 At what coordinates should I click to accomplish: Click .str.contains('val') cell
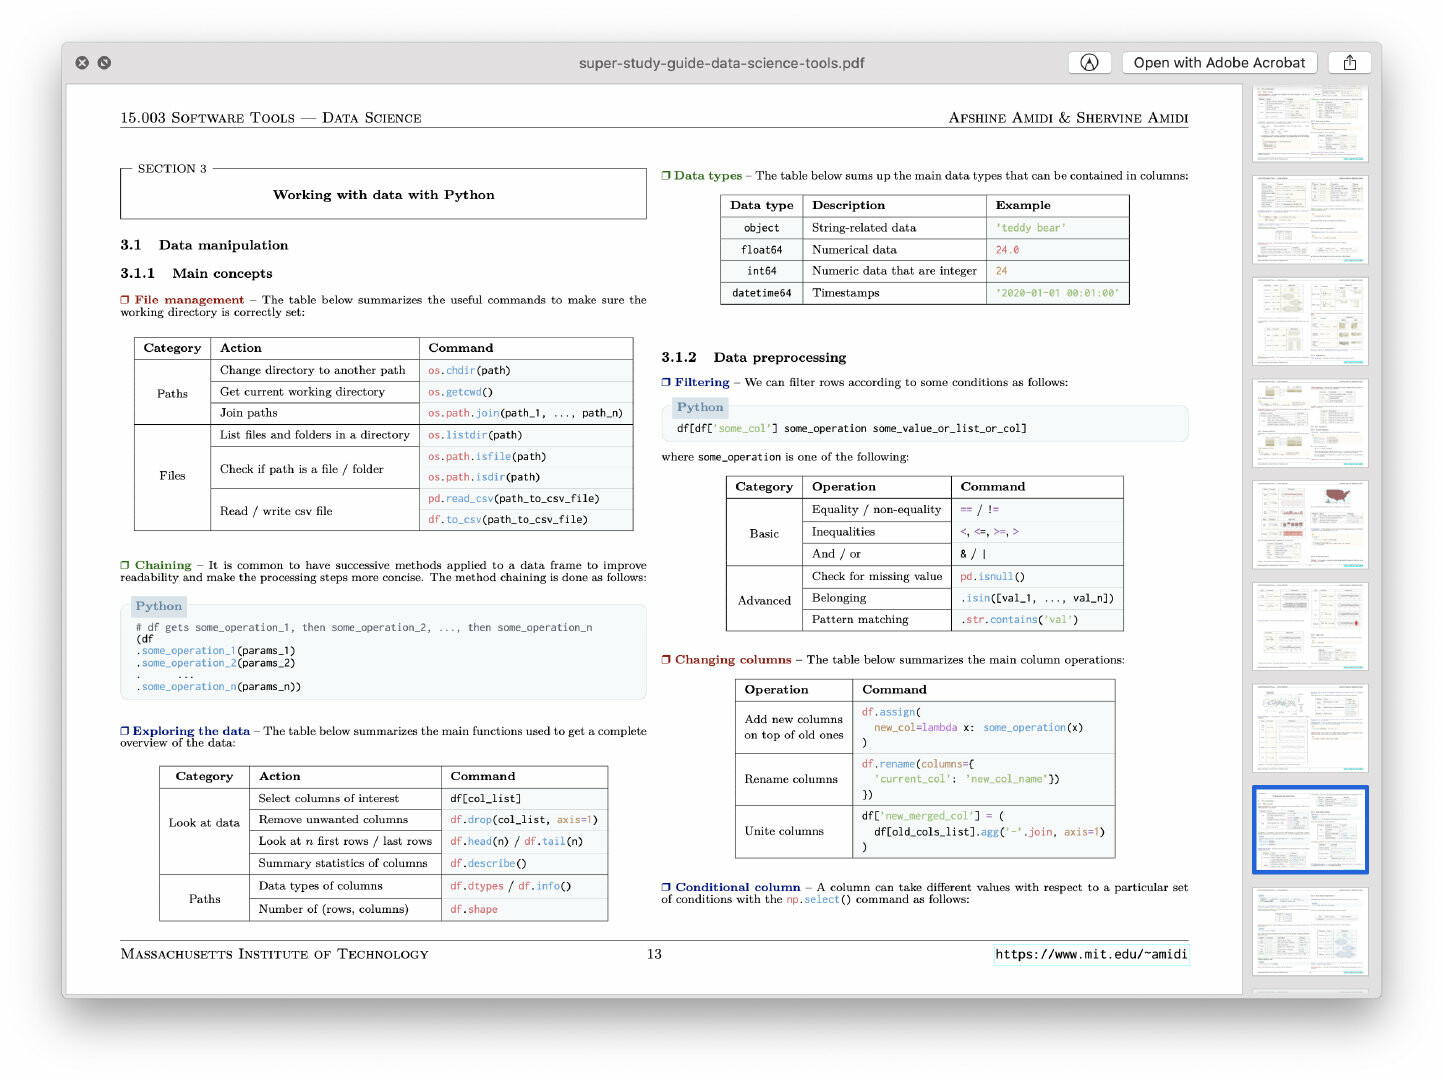point(1037,620)
